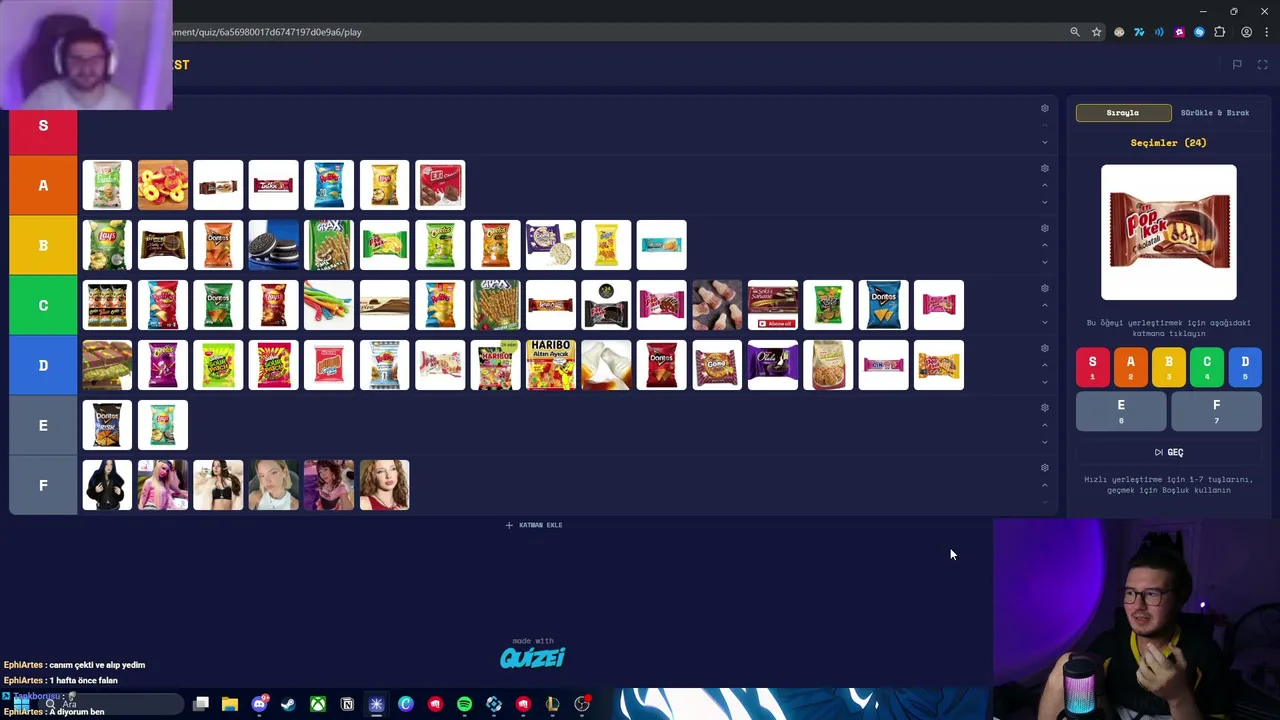Place current item in tier B
The height and width of the screenshot is (720, 1280).
coord(1169,367)
